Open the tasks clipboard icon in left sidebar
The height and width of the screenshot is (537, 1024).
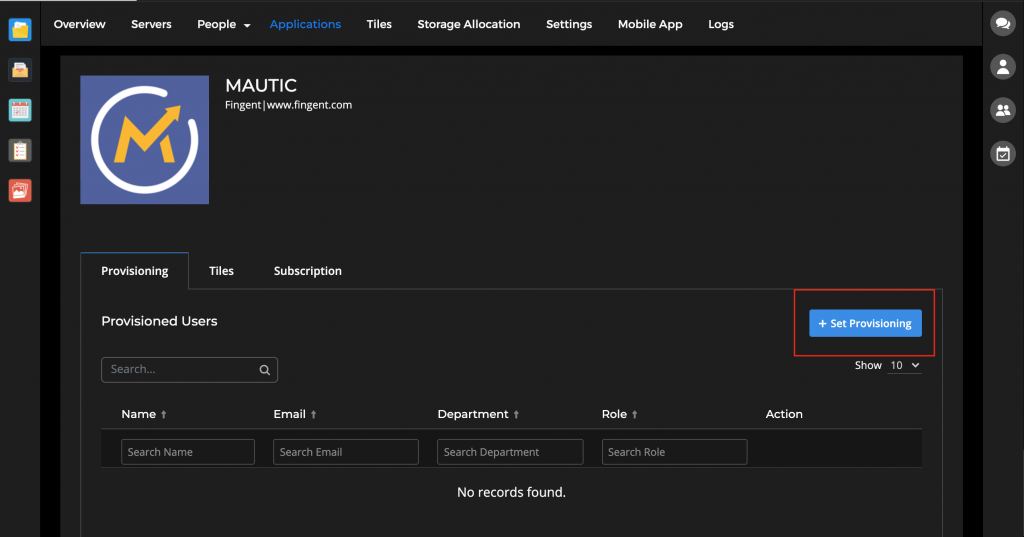(20, 151)
